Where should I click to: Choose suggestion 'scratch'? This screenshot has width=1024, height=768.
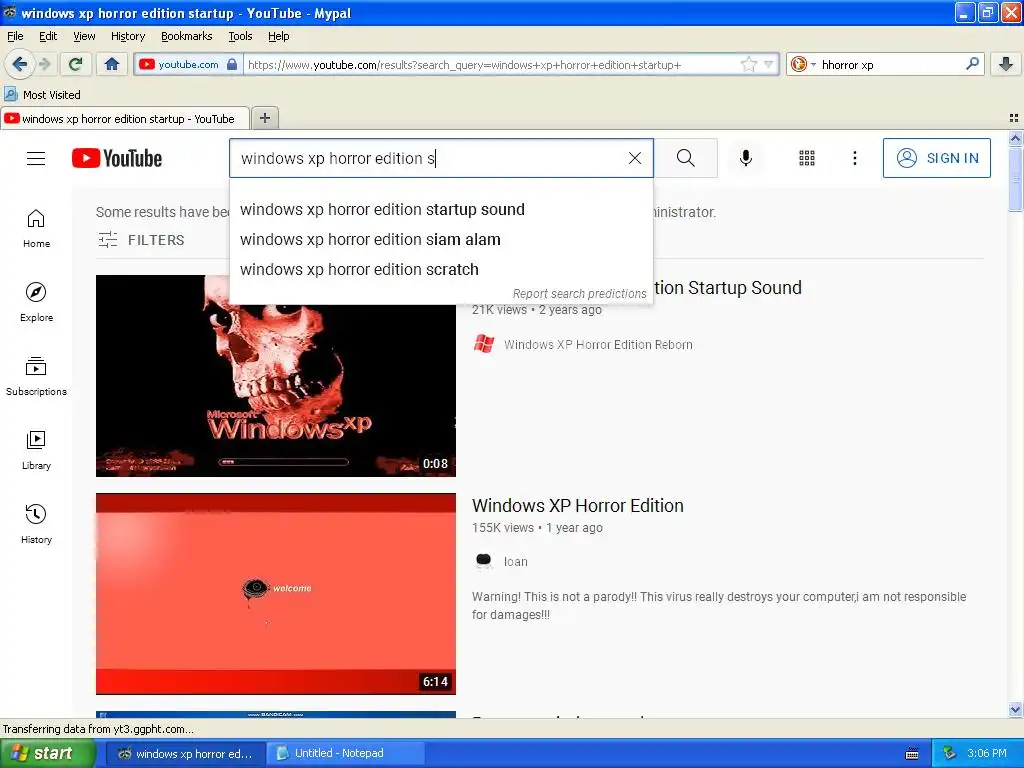click(x=441, y=269)
